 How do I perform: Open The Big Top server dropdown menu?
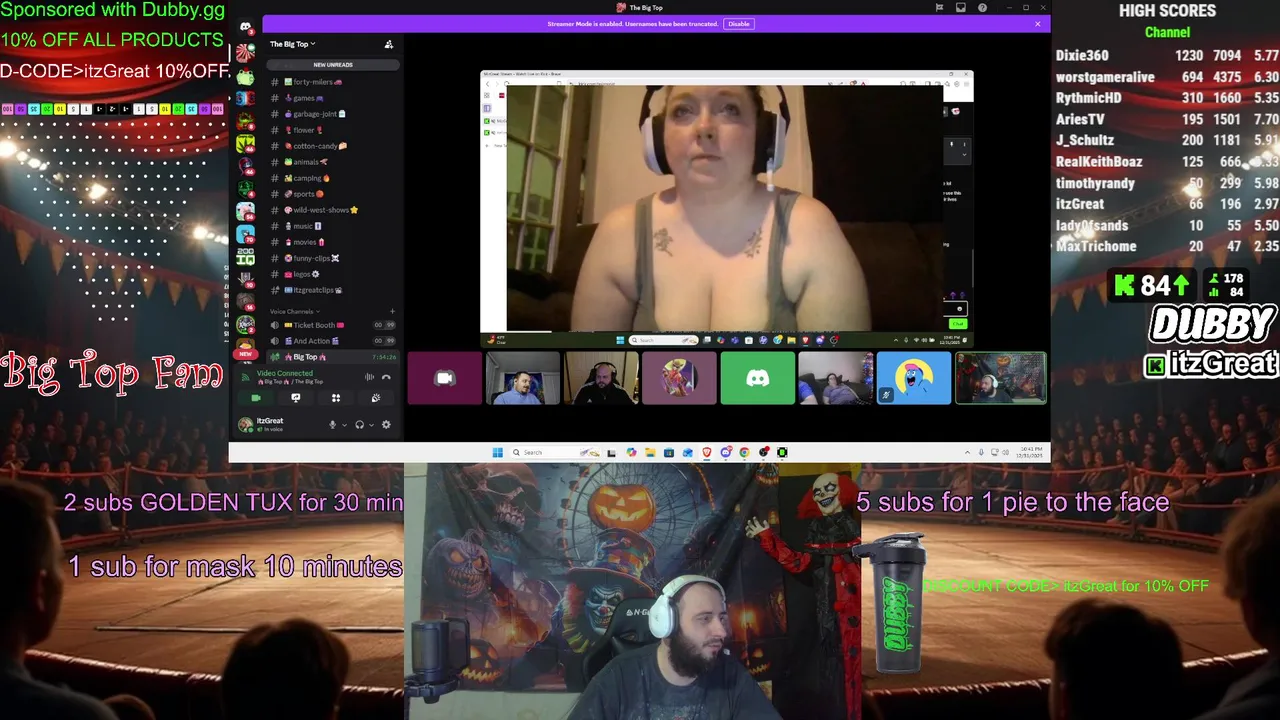click(292, 44)
